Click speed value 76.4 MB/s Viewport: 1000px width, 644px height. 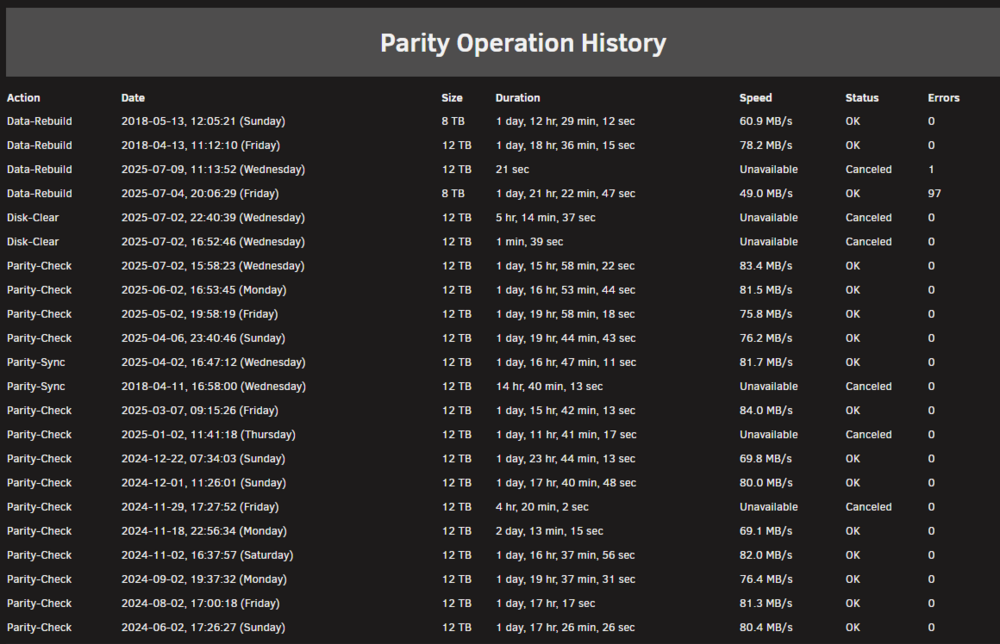click(x=766, y=580)
